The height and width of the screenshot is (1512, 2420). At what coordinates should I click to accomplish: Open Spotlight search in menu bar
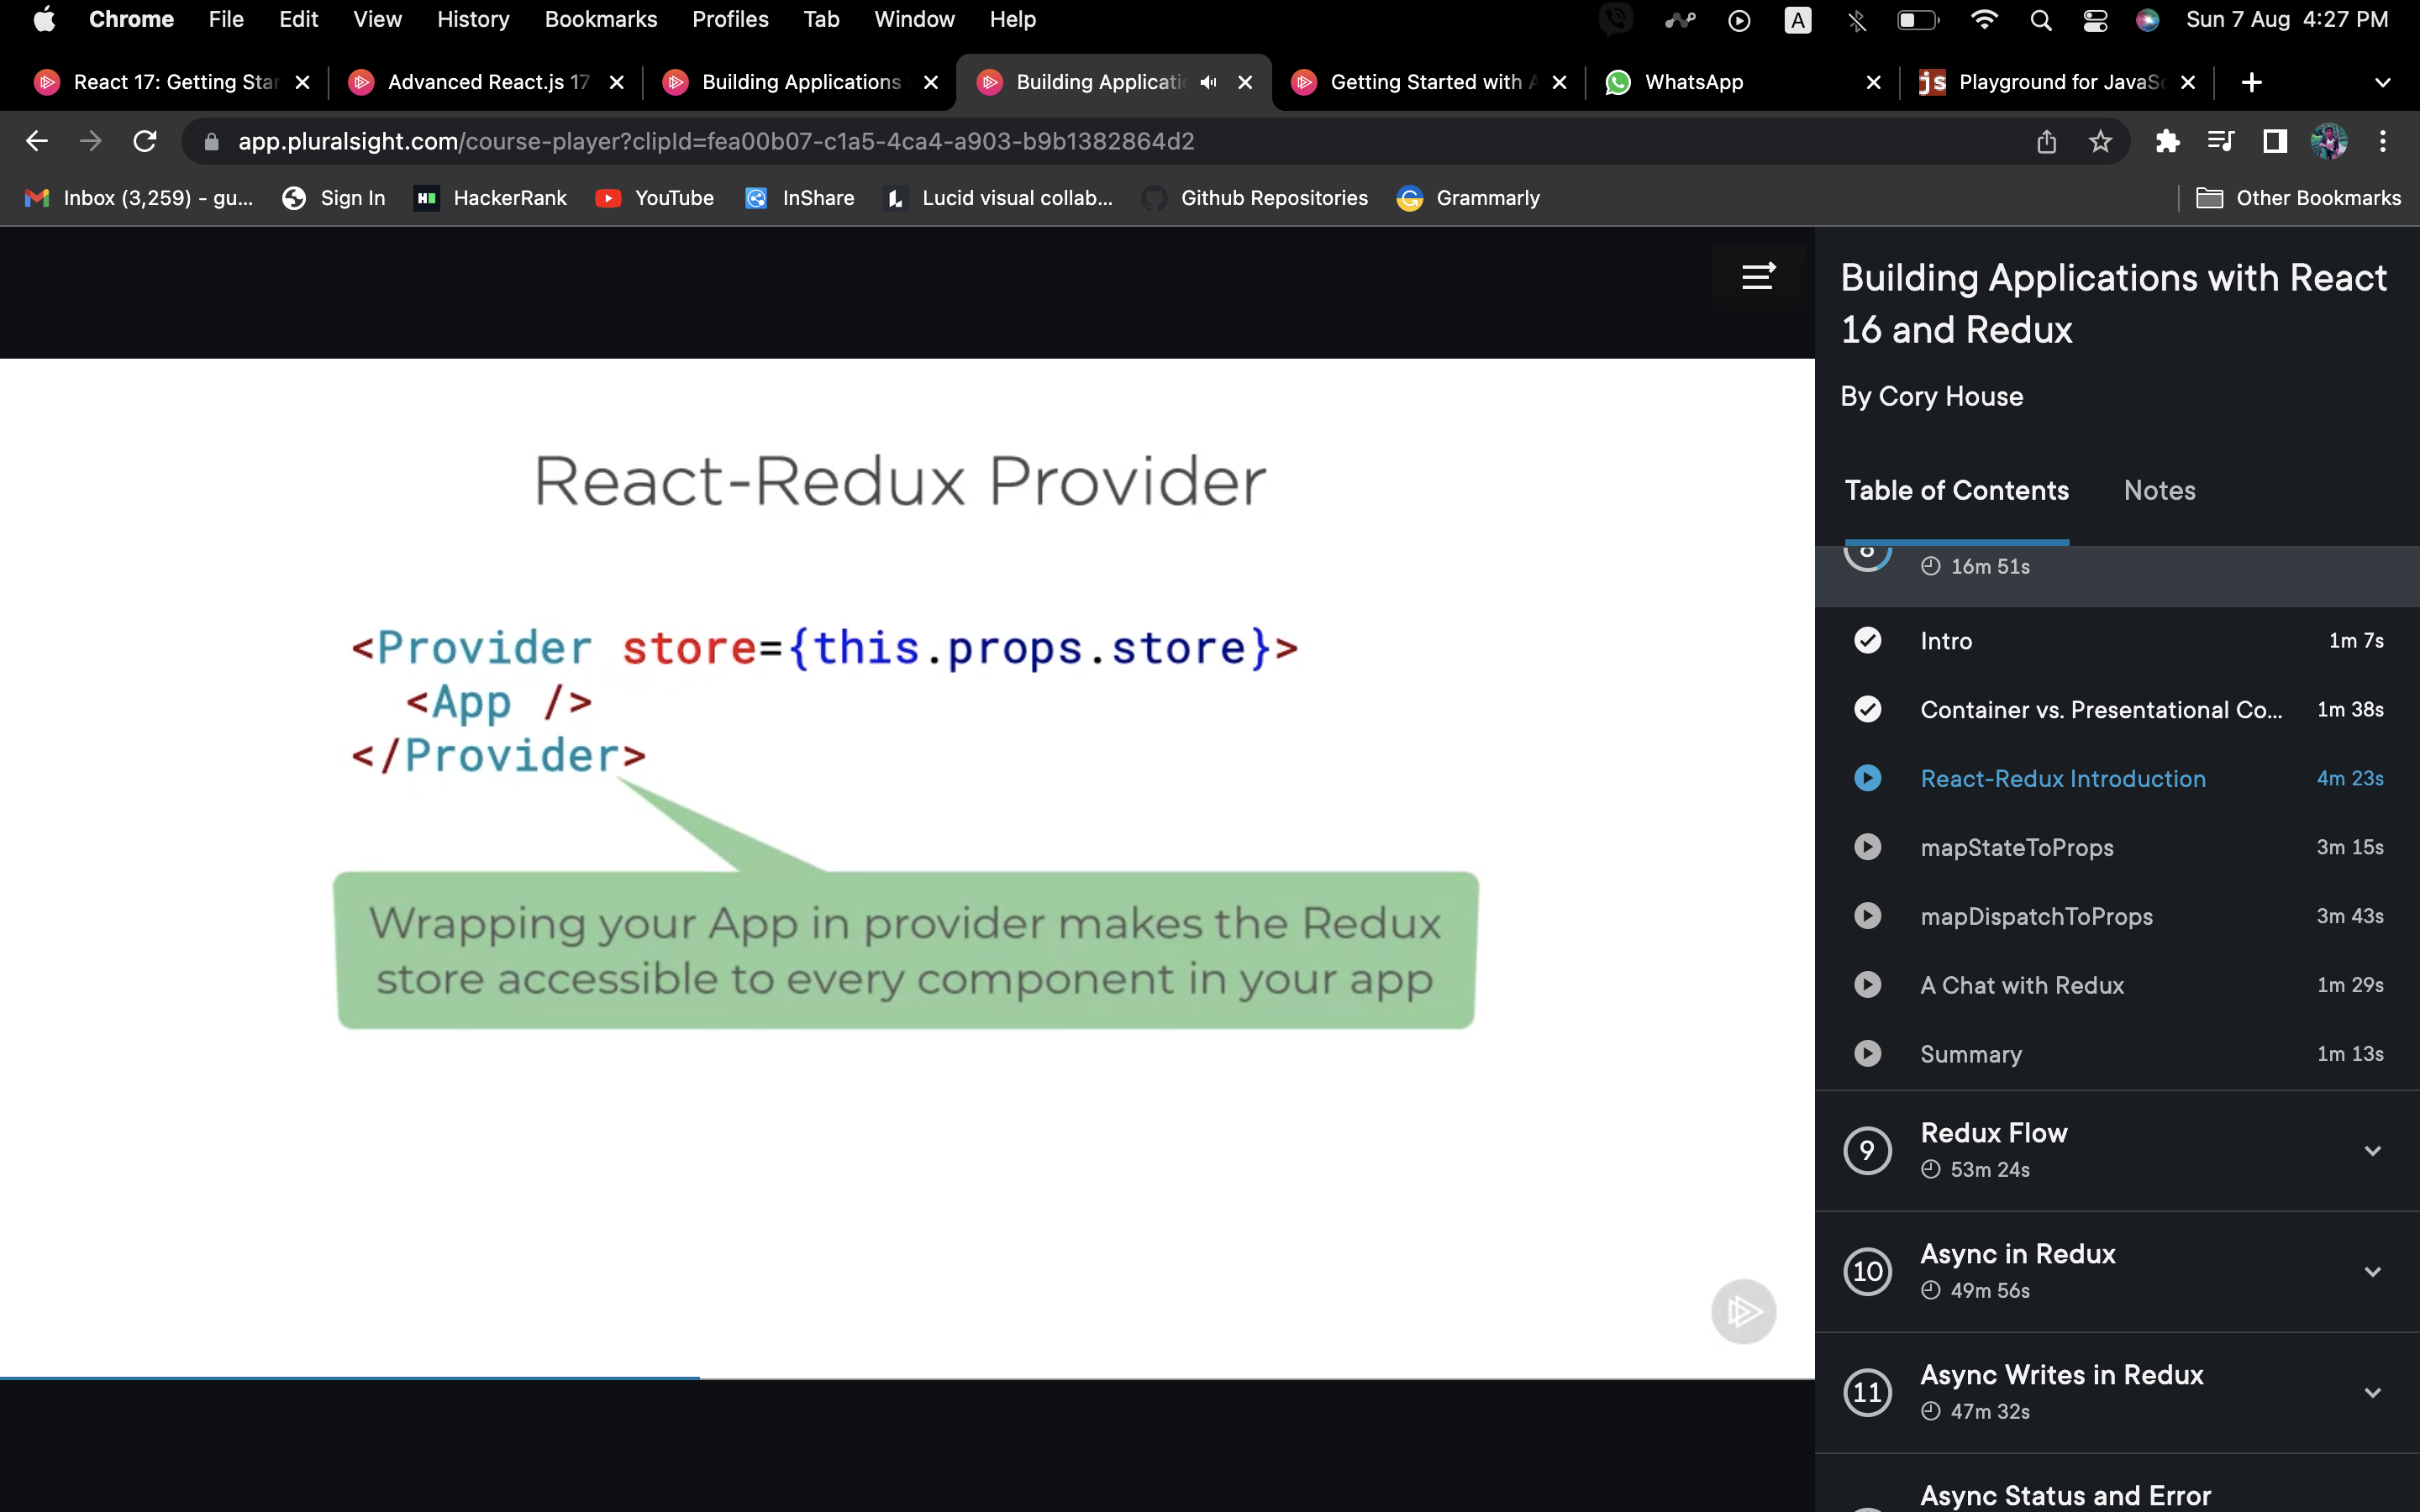point(2041,20)
